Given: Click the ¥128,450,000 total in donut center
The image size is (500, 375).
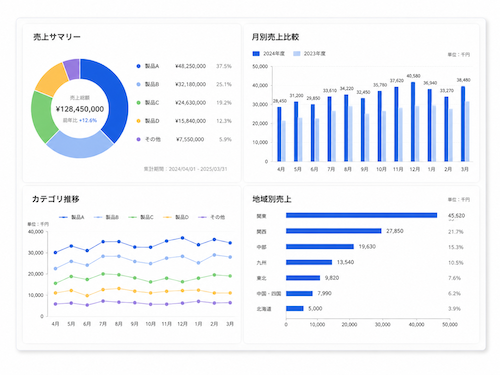Looking at the screenshot, I should pos(80,109).
